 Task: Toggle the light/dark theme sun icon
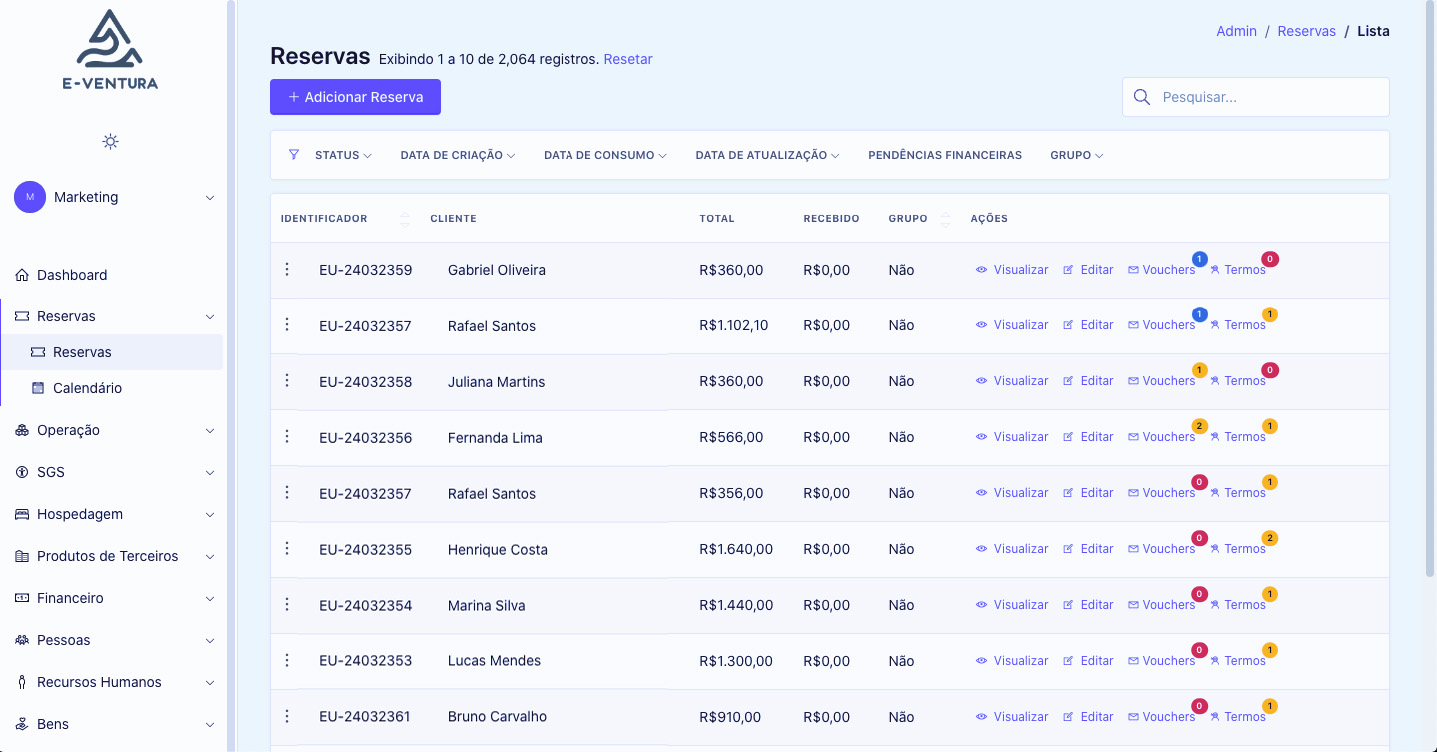pyautogui.click(x=111, y=141)
